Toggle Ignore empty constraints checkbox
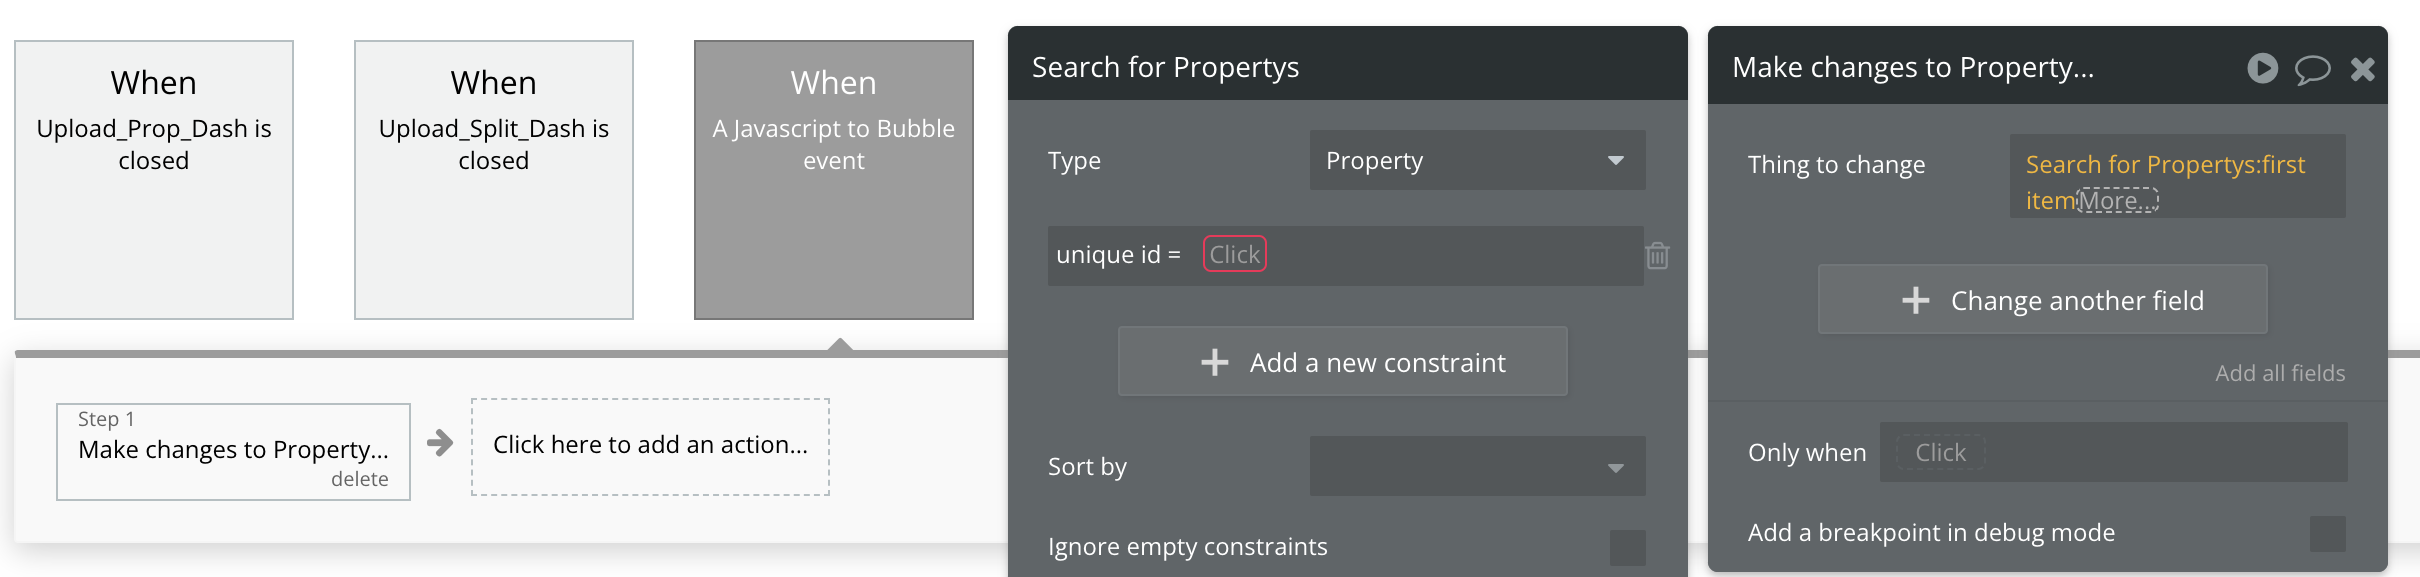Viewport: 2420px width, 577px height. click(x=1627, y=547)
